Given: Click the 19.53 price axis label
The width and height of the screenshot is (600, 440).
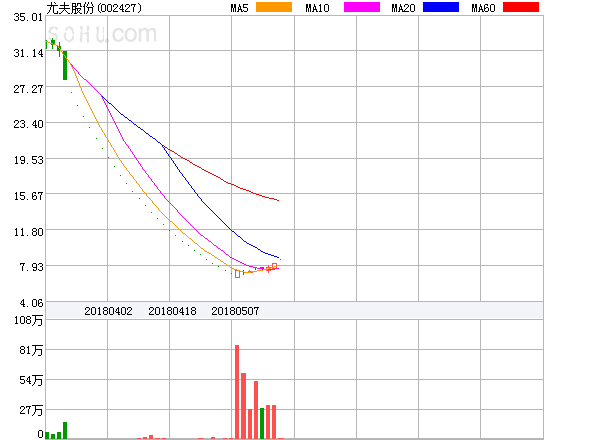Looking at the screenshot, I should pyautogui.click(x=28, y=160).
